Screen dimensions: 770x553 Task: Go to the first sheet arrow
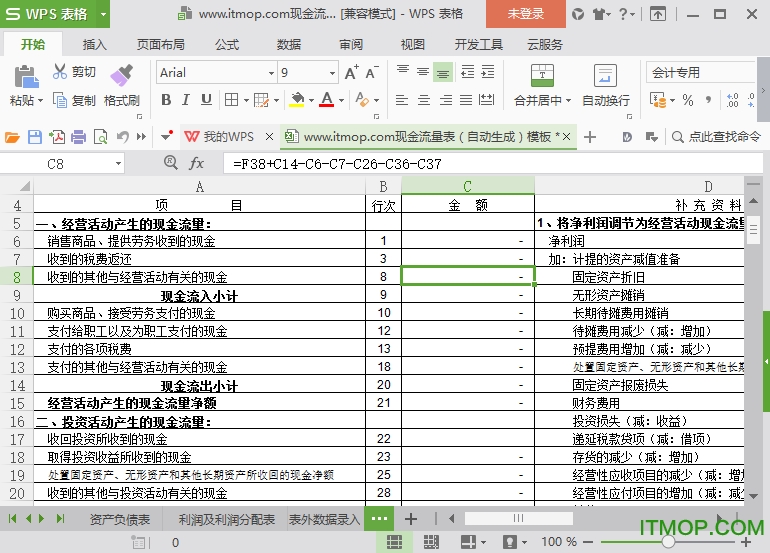12,518
